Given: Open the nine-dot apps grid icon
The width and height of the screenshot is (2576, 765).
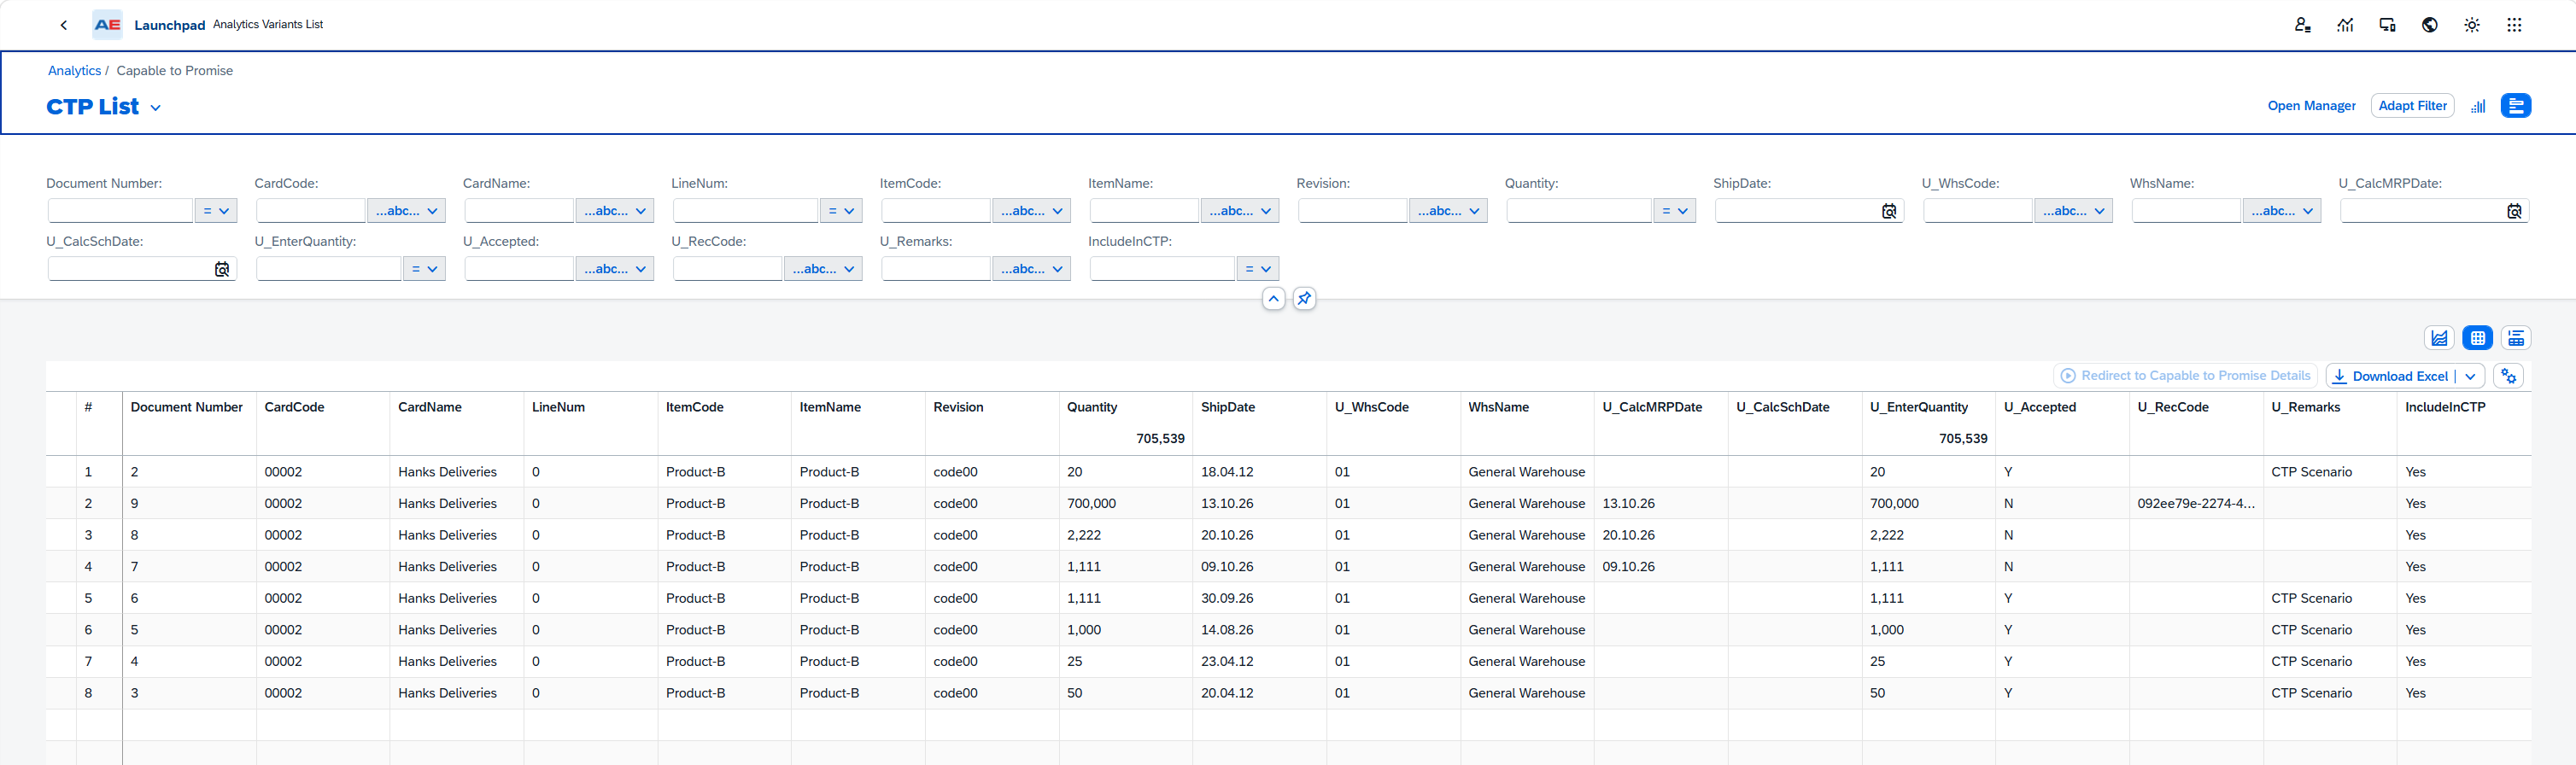Looking at the screenshot, I should [2514, 25].
